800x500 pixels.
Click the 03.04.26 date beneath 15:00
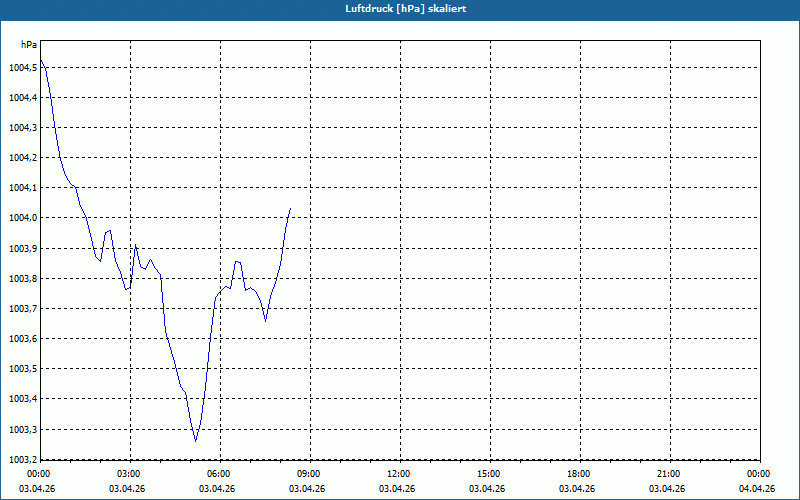pyautogui.click(x=487, y=489)
